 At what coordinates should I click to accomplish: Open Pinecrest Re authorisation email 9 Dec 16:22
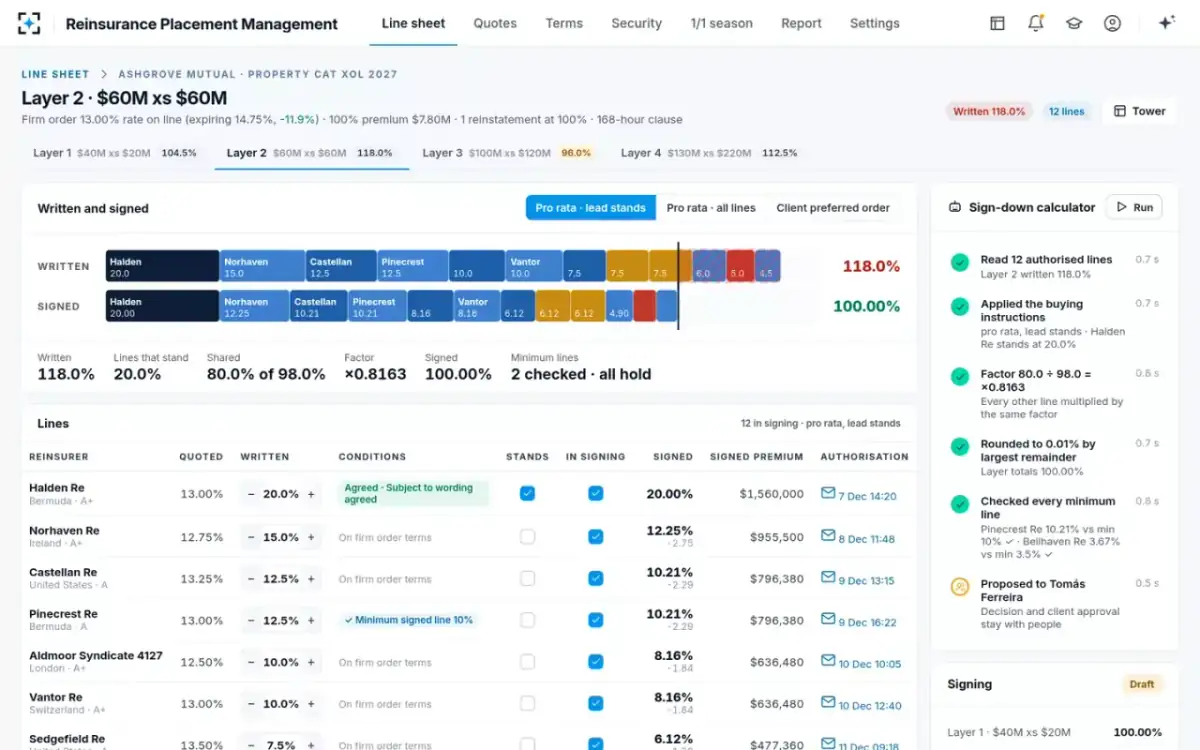(x=858, y=621)
